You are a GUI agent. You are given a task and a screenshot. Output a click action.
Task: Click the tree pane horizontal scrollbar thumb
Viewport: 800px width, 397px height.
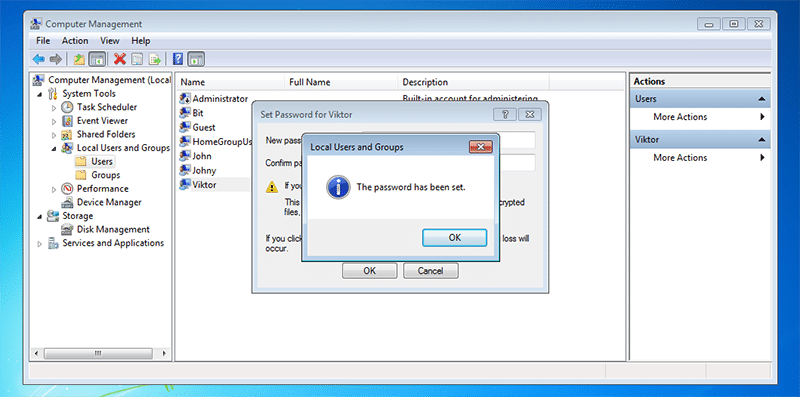point(98,354)
